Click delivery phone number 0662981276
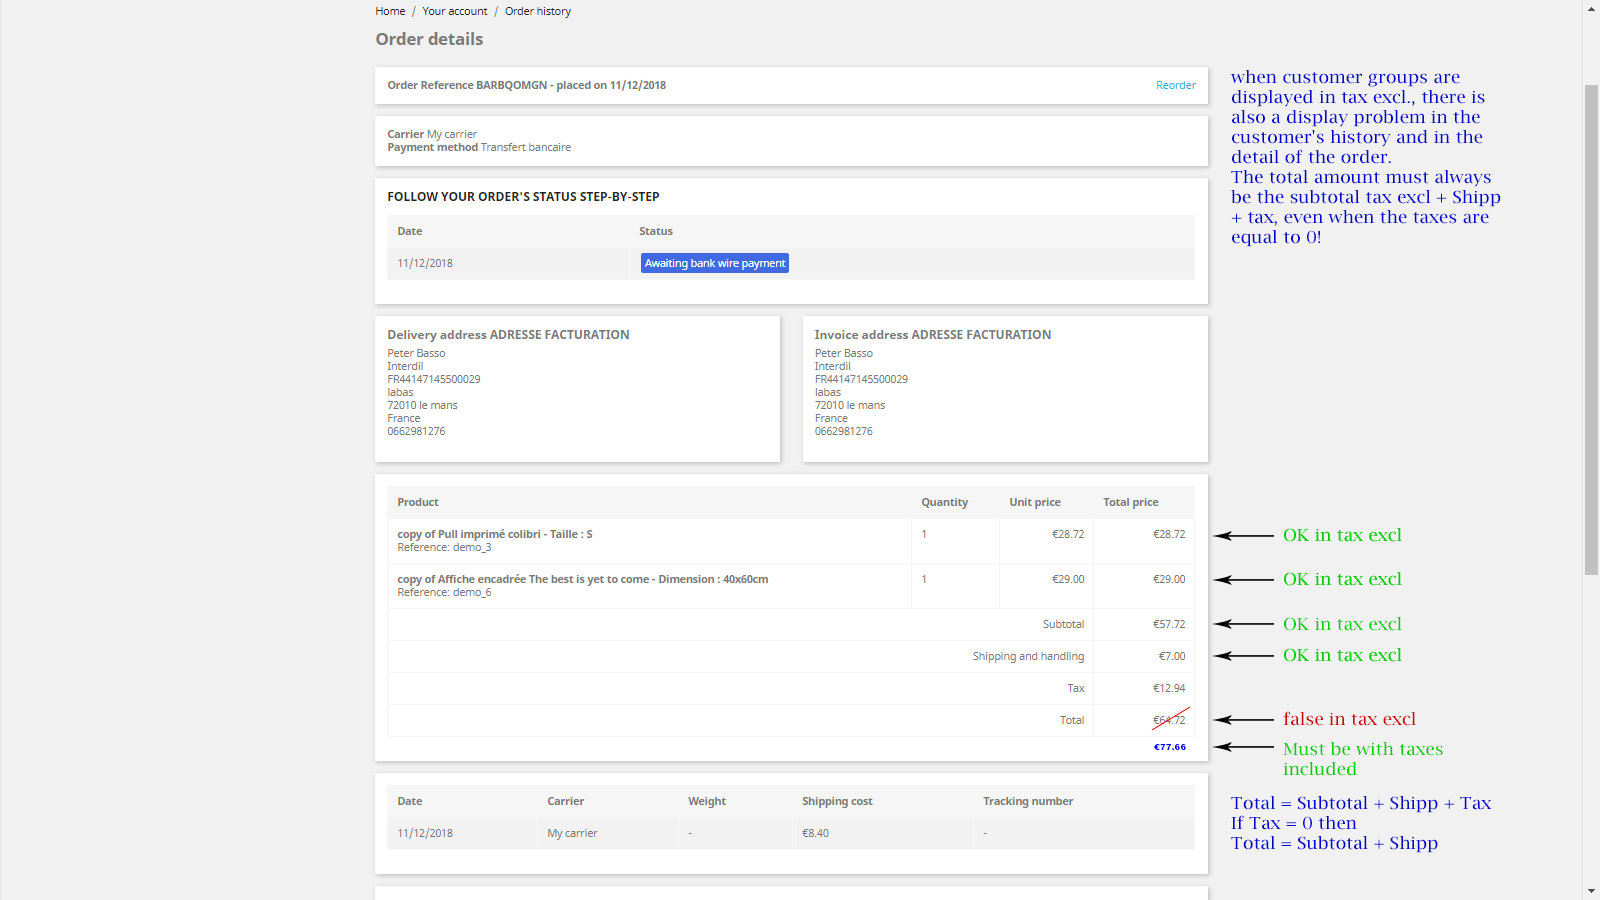 [416, 431]
